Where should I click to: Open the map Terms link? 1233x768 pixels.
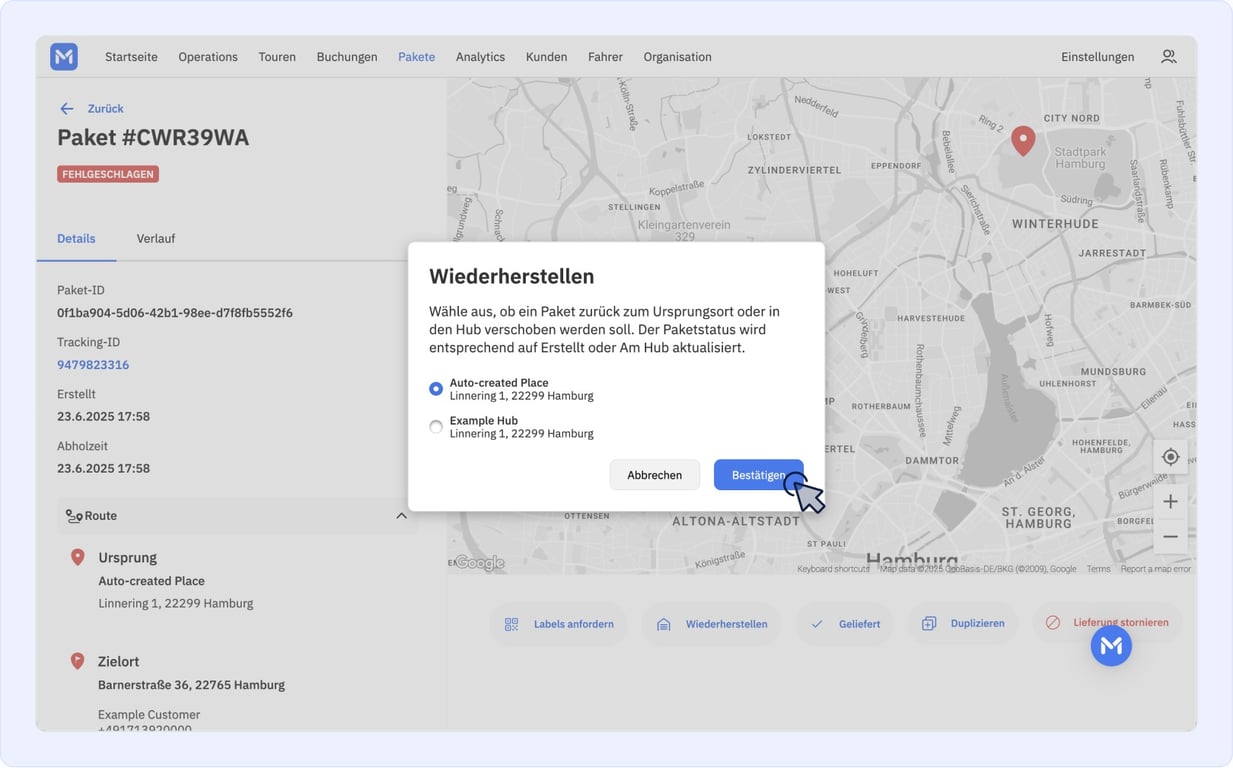[x=1098, y=569]
